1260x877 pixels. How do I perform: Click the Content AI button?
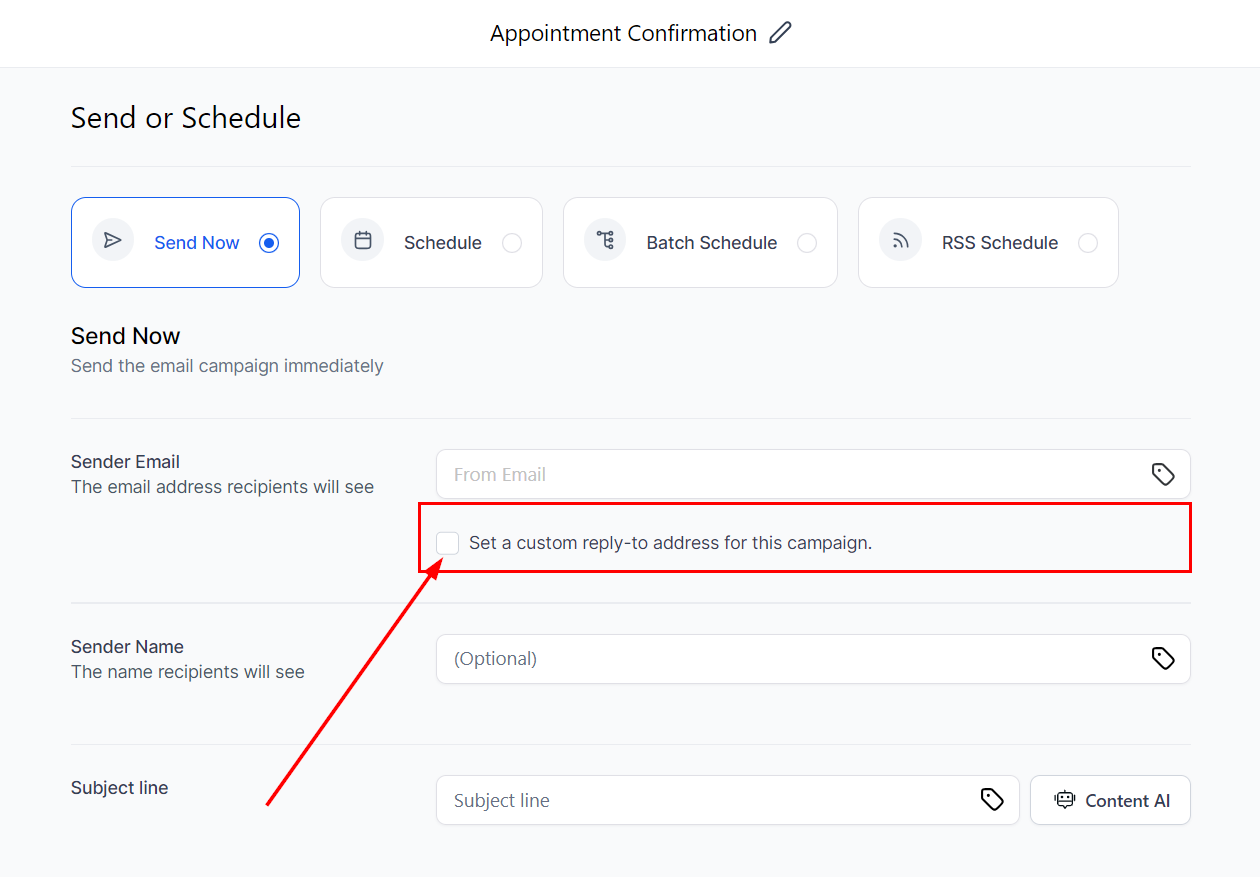pyautogui.click(x=1110, y=800)
